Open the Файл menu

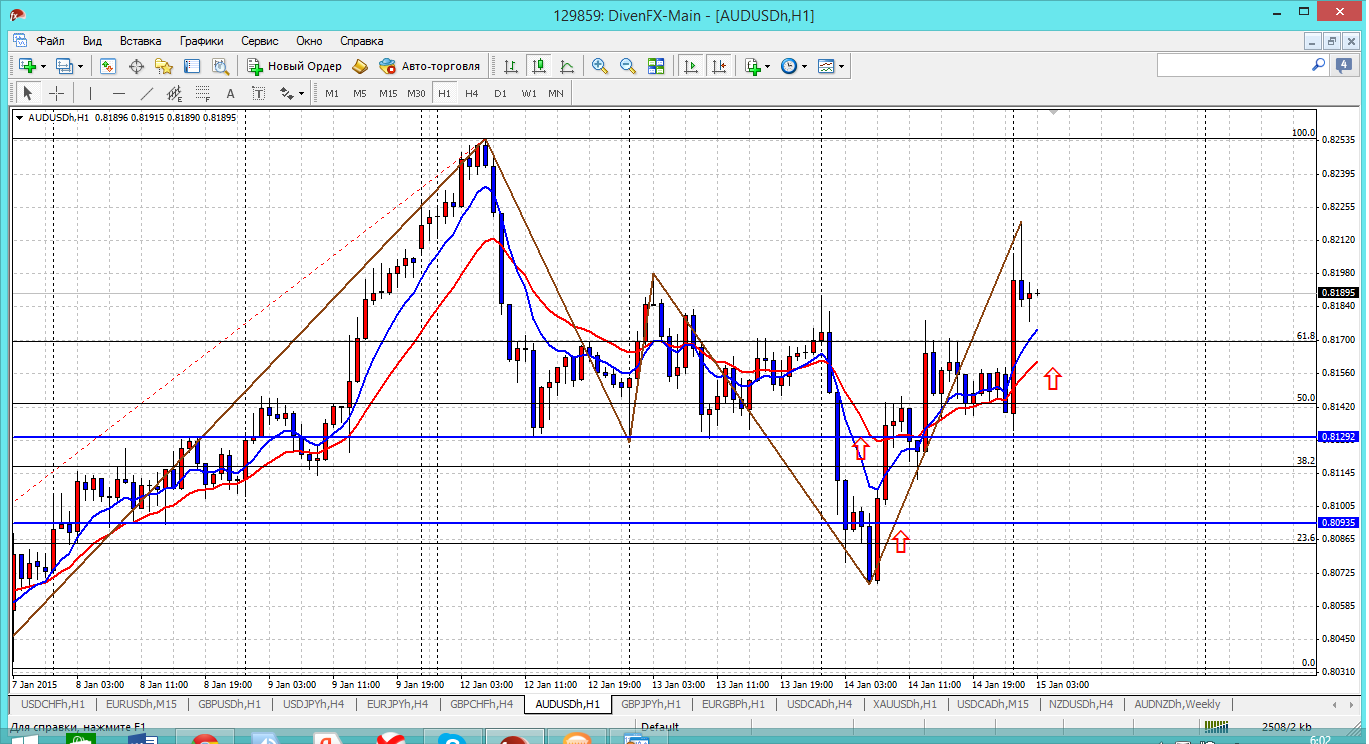coord(51,41)
